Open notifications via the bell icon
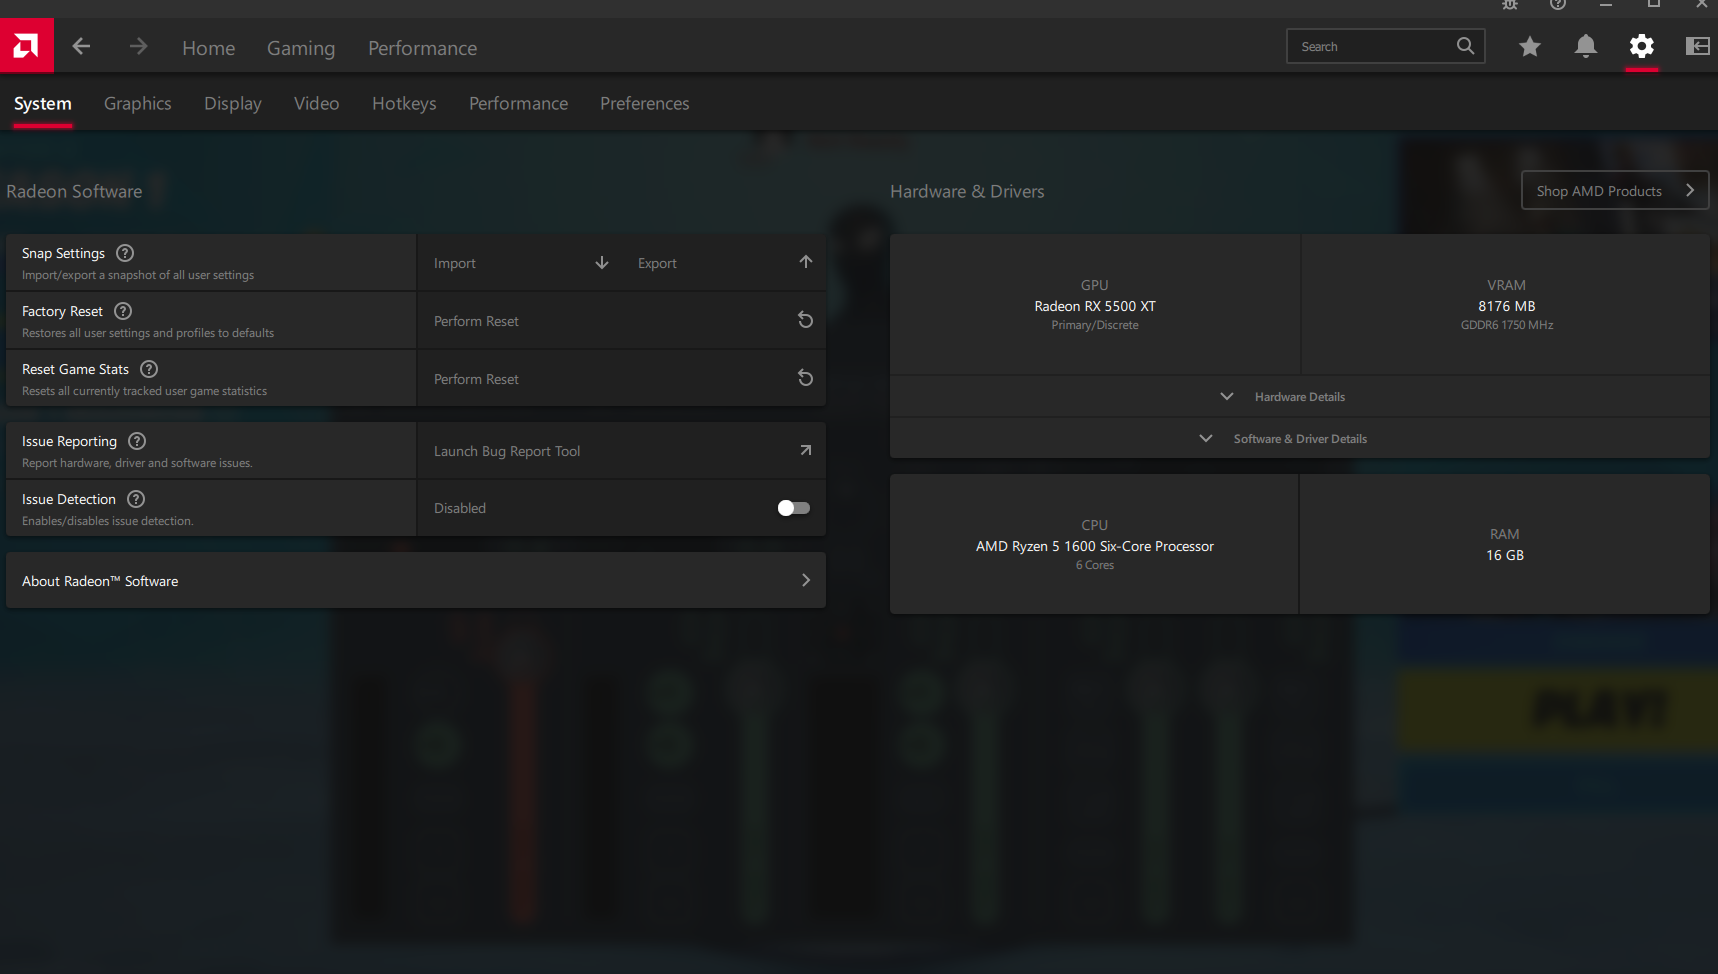 pyautogui.click(x=1586, y=46)
